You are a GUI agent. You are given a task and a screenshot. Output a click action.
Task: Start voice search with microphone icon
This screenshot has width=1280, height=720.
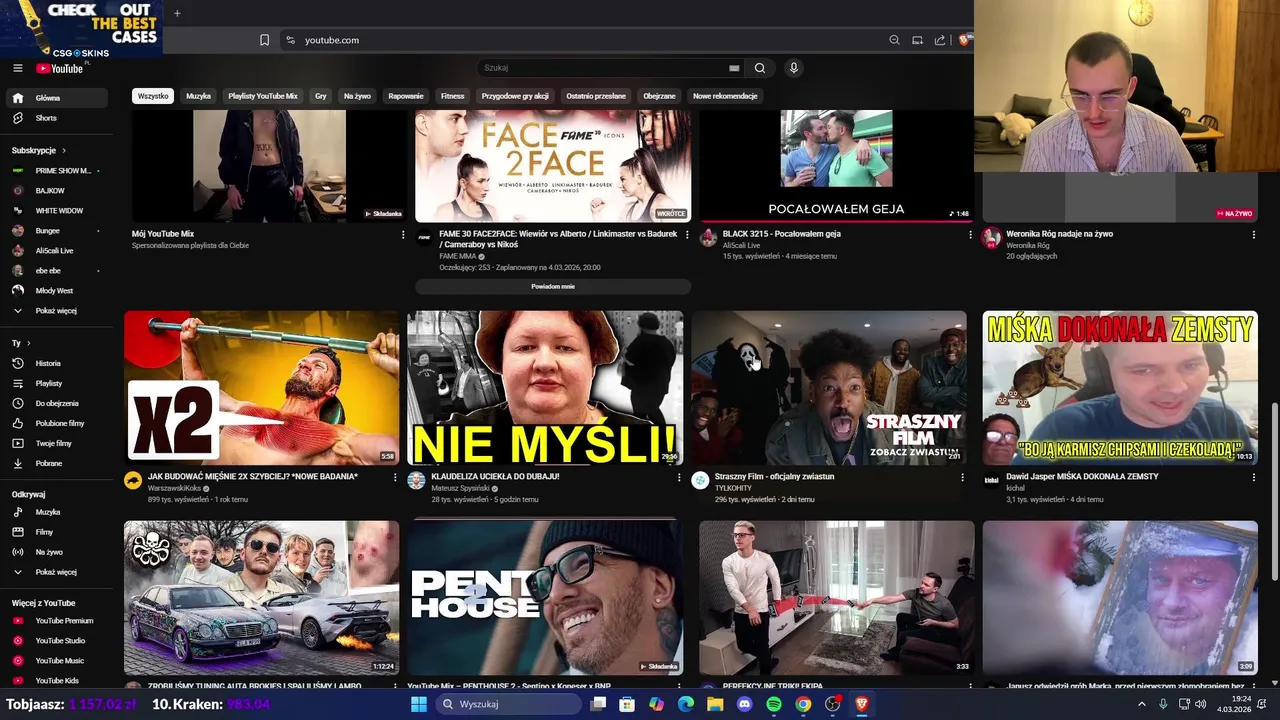coord(793,68)
